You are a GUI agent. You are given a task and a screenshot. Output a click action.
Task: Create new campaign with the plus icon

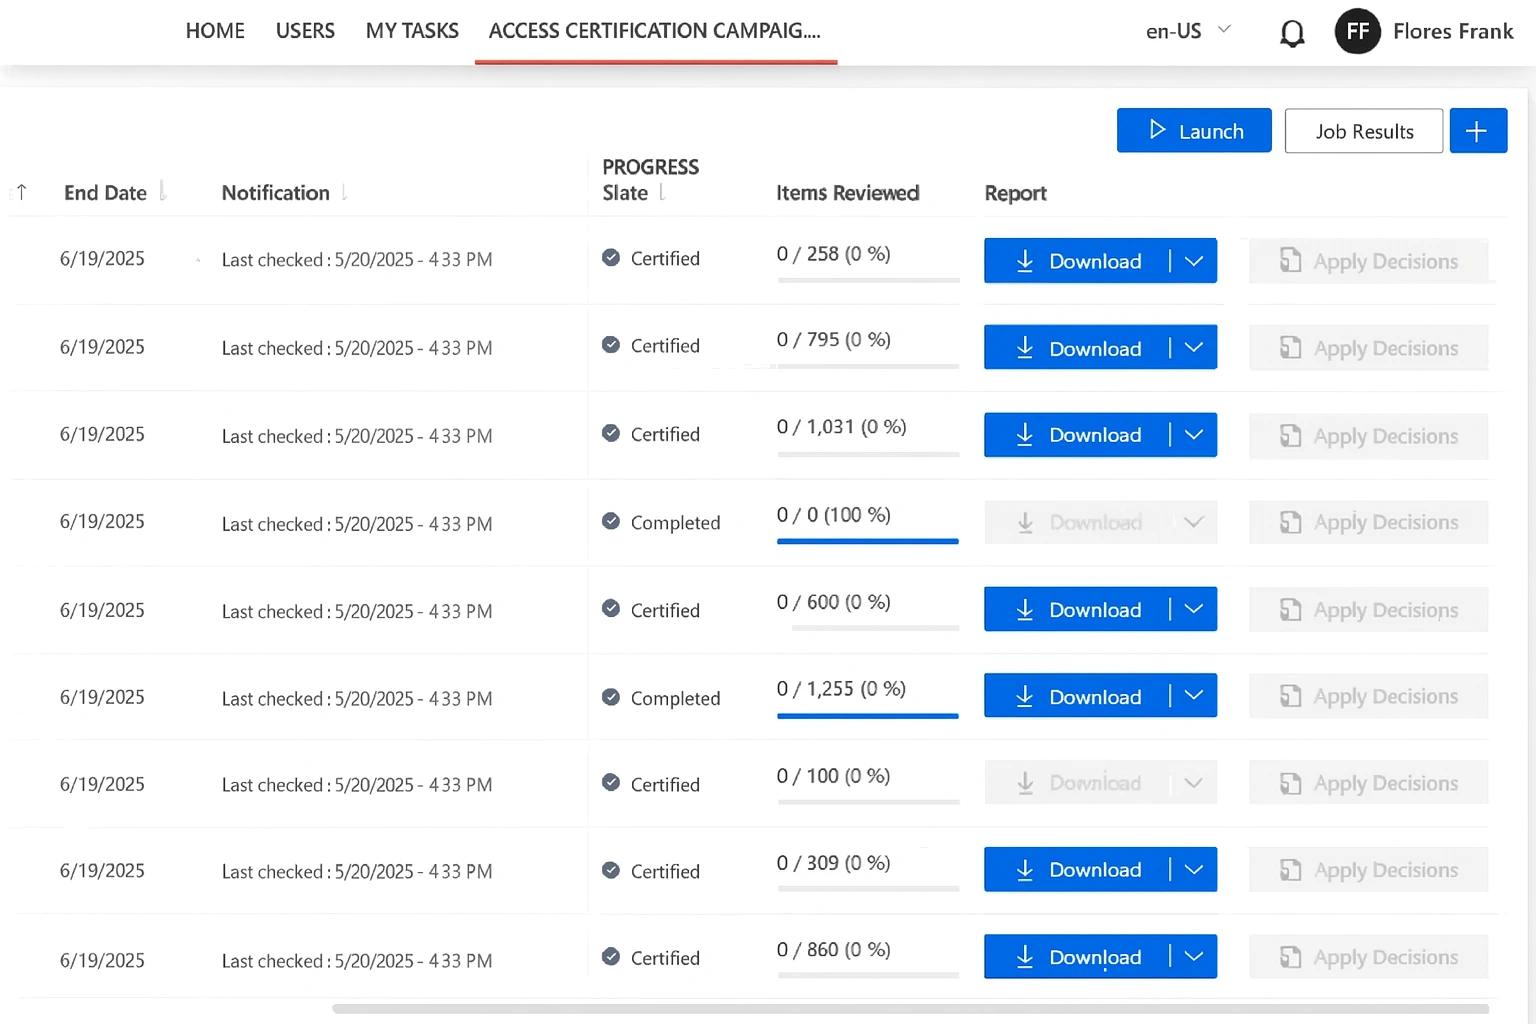coord(1477,130)
